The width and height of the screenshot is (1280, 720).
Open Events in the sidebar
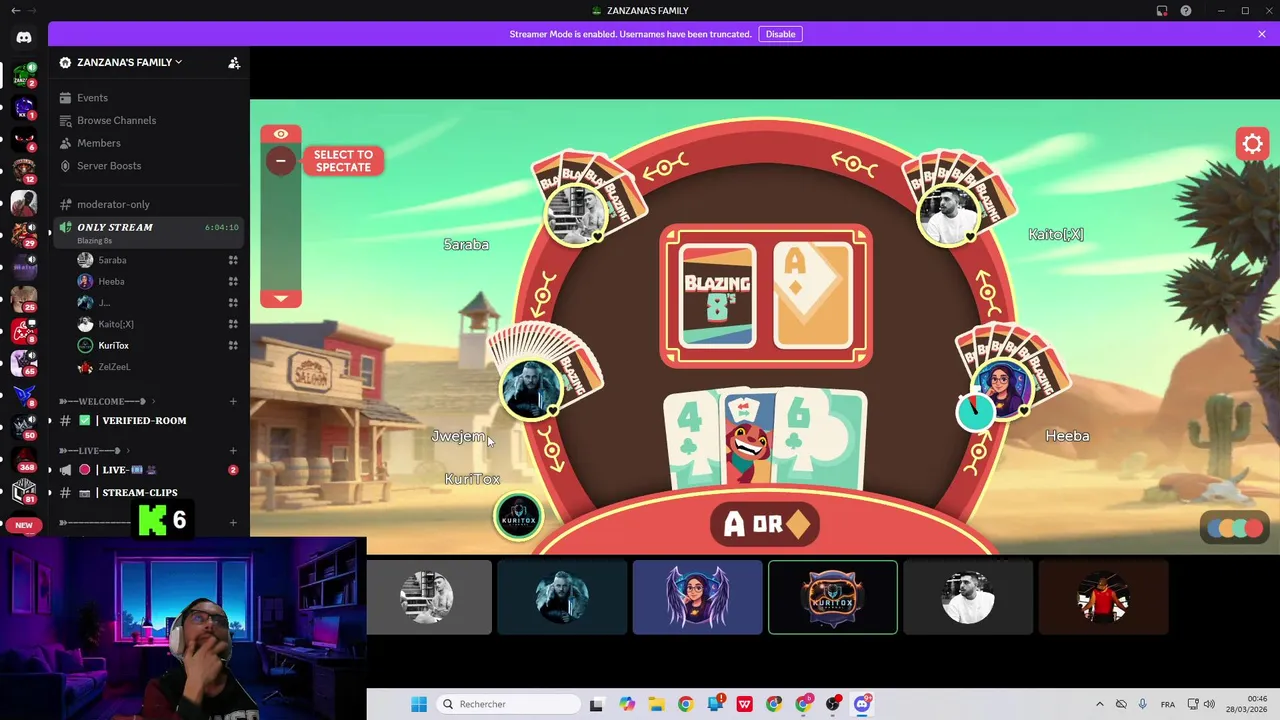tap(92, 98)
